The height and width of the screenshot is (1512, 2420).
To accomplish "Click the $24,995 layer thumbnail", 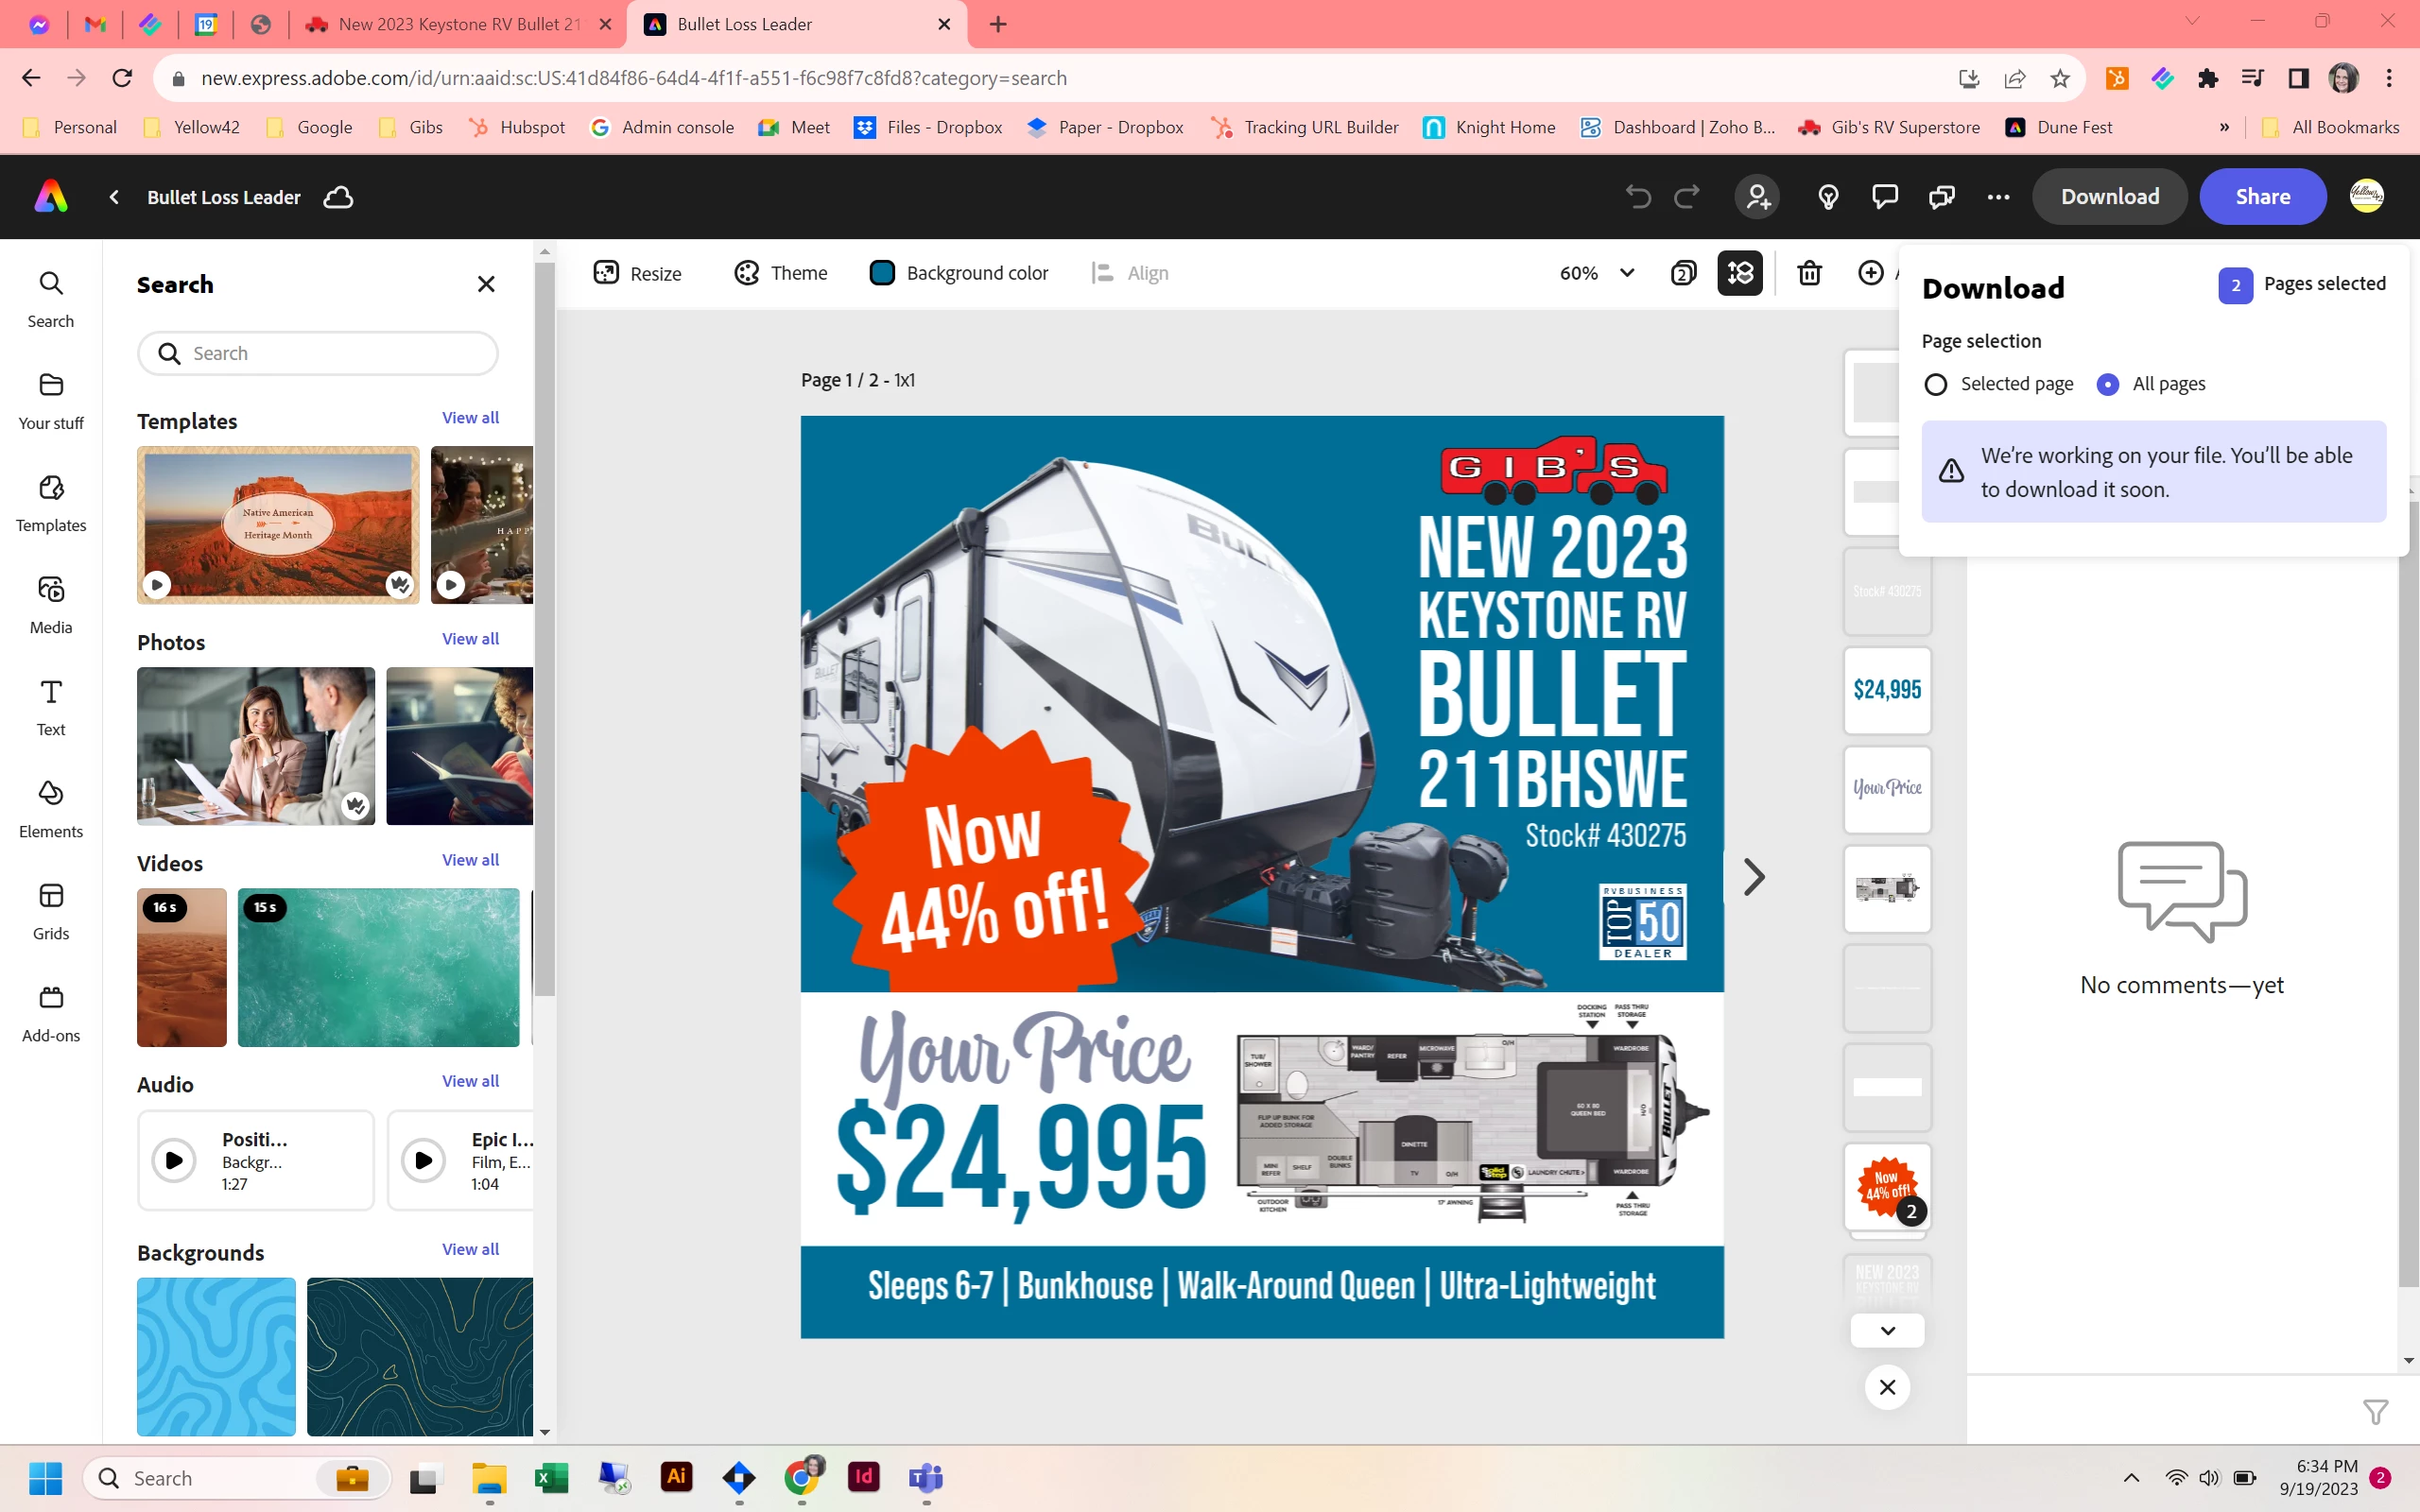I will (1887, 689).
